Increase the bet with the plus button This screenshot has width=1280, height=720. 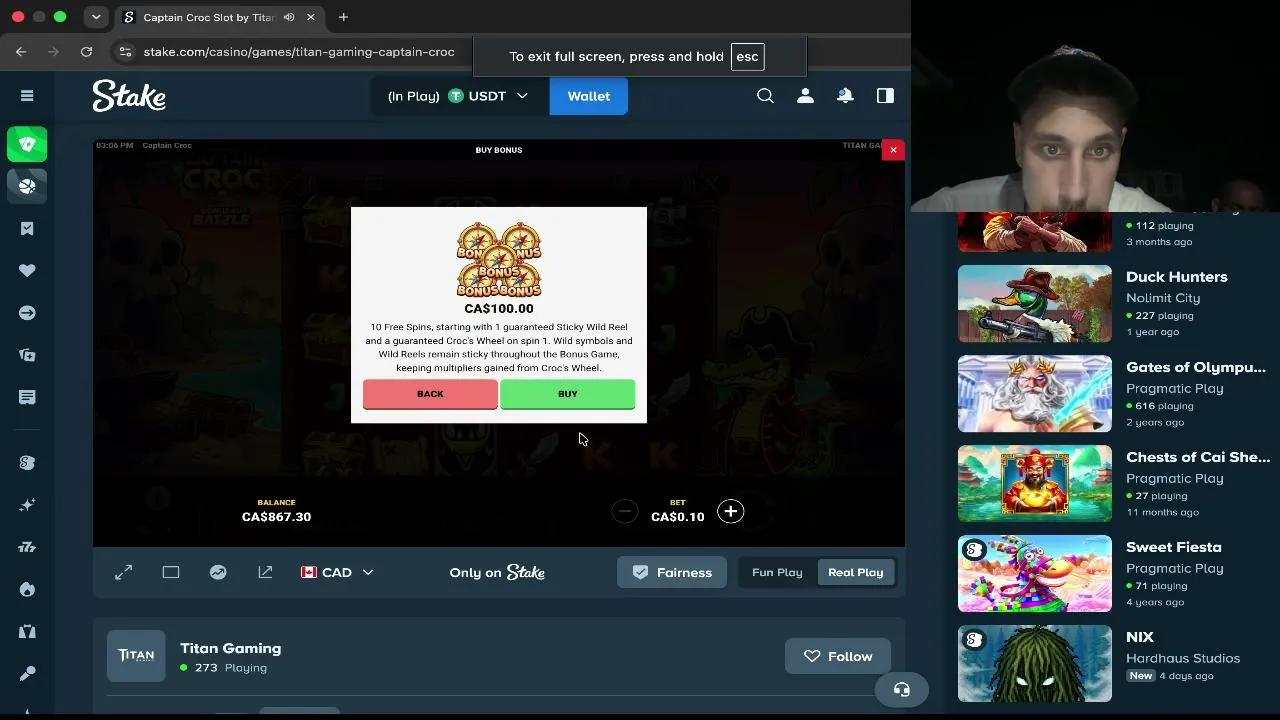tap(731, 512)
